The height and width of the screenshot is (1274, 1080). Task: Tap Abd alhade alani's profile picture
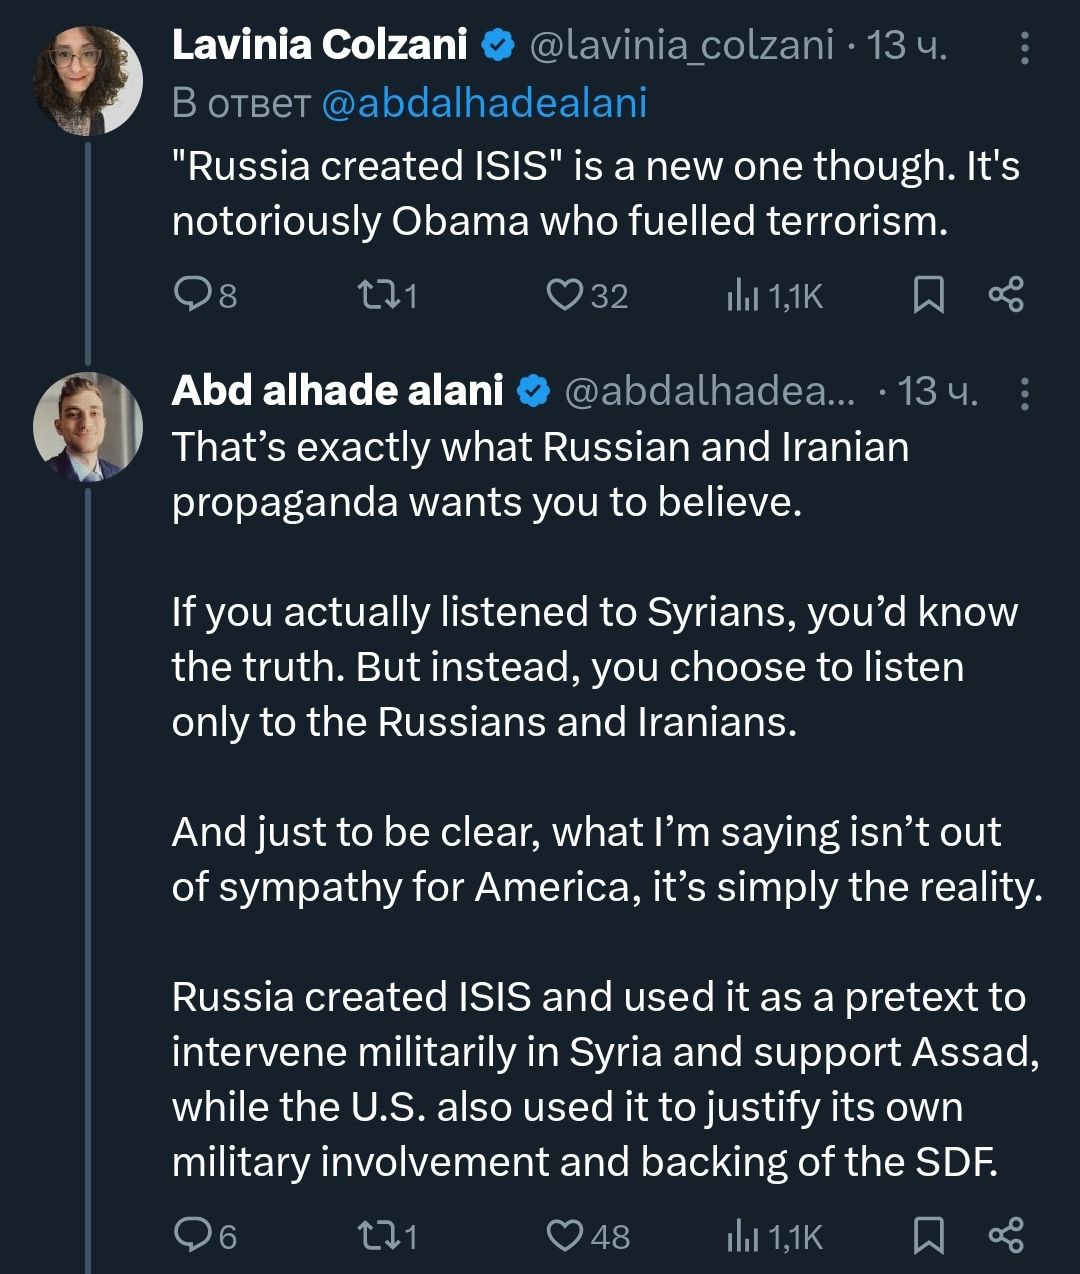coord(88,427)
